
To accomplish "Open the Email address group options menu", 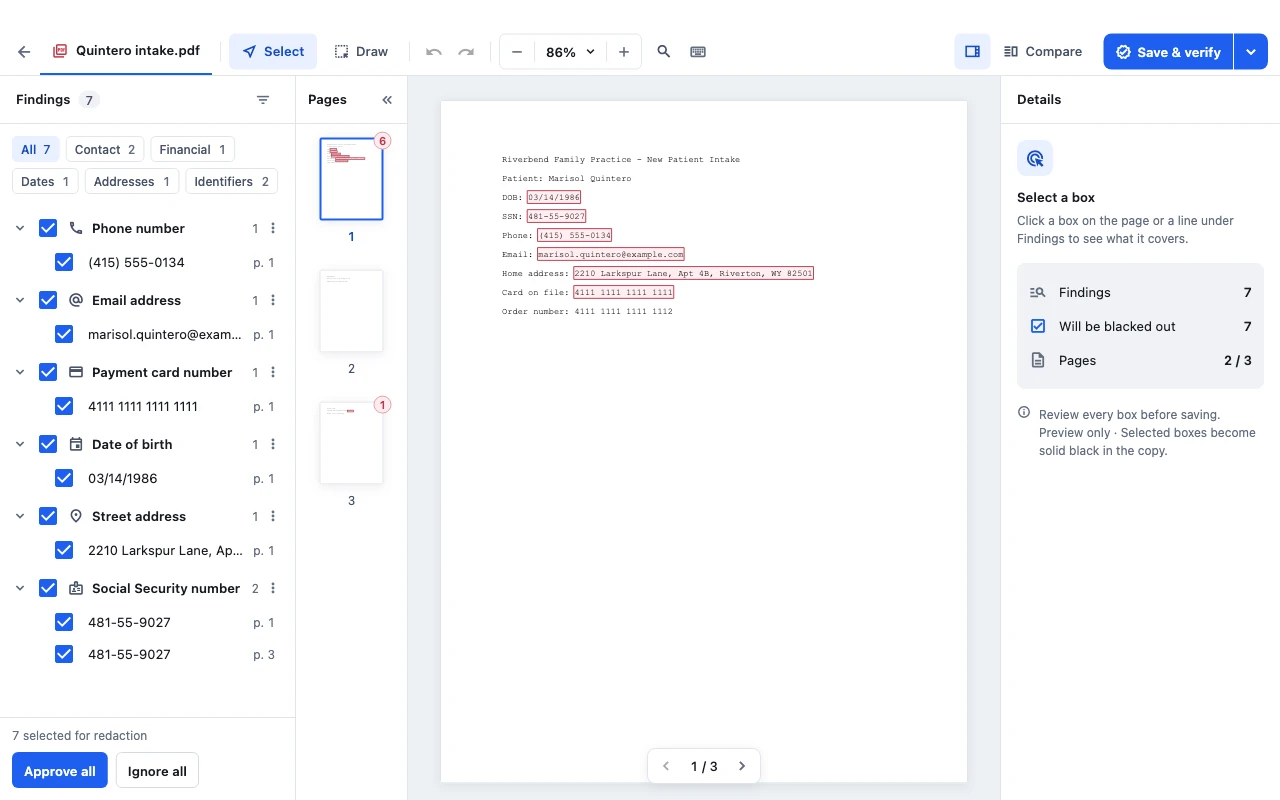I will (x=273, y=300).
